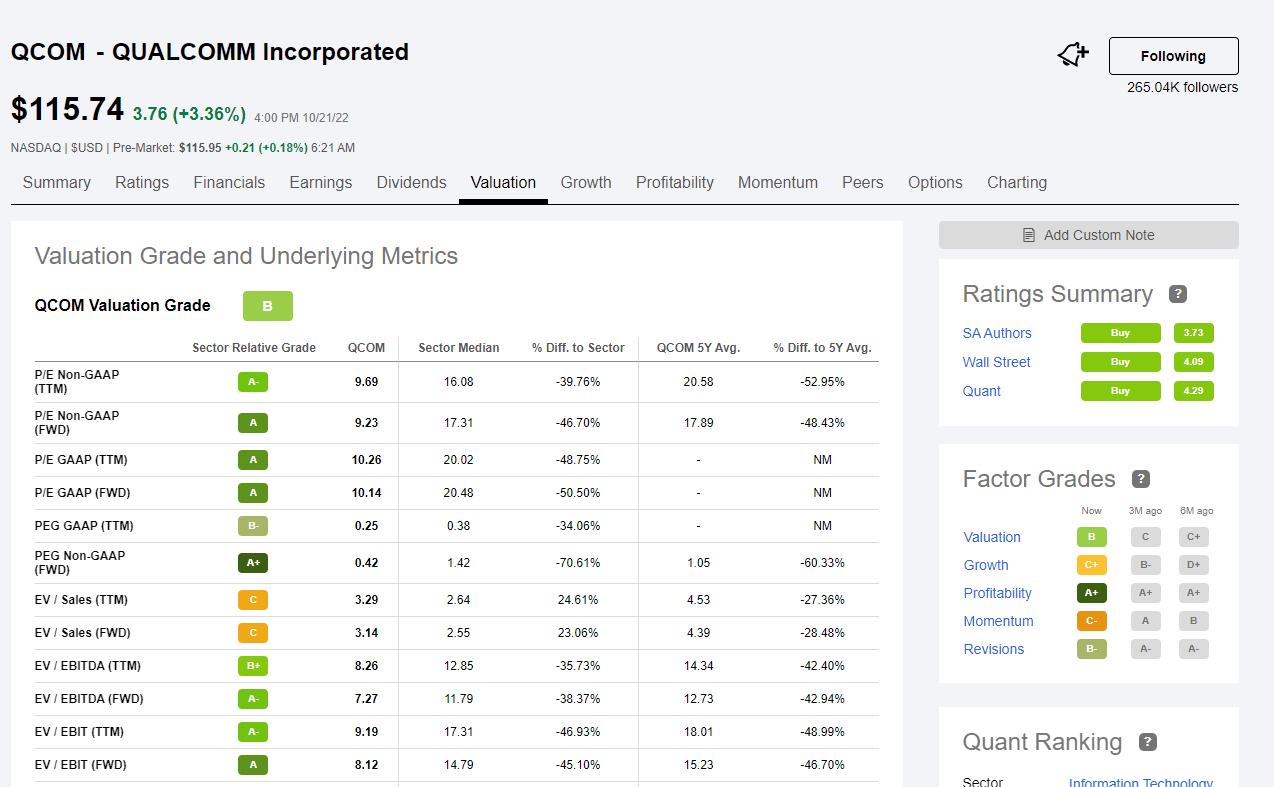The image size is (1274, 787).
Task: Click the Quant rating score 4.29 badge
Action: pos(1193,391)
